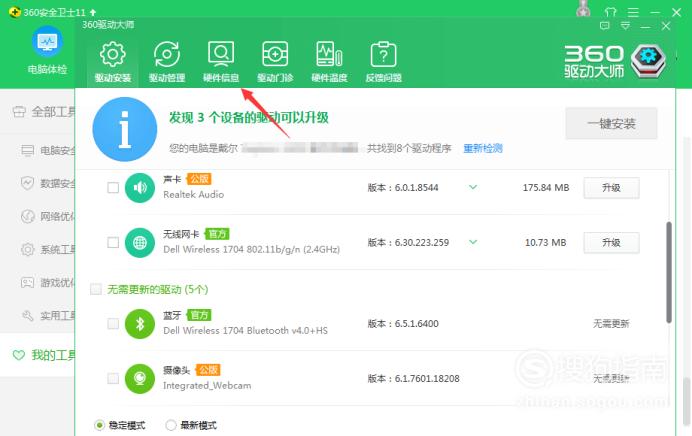This screenshot has height=436, width=692.
Task: Click 无需更新 in the 蓝牙 row
Action: pos(611,323)
